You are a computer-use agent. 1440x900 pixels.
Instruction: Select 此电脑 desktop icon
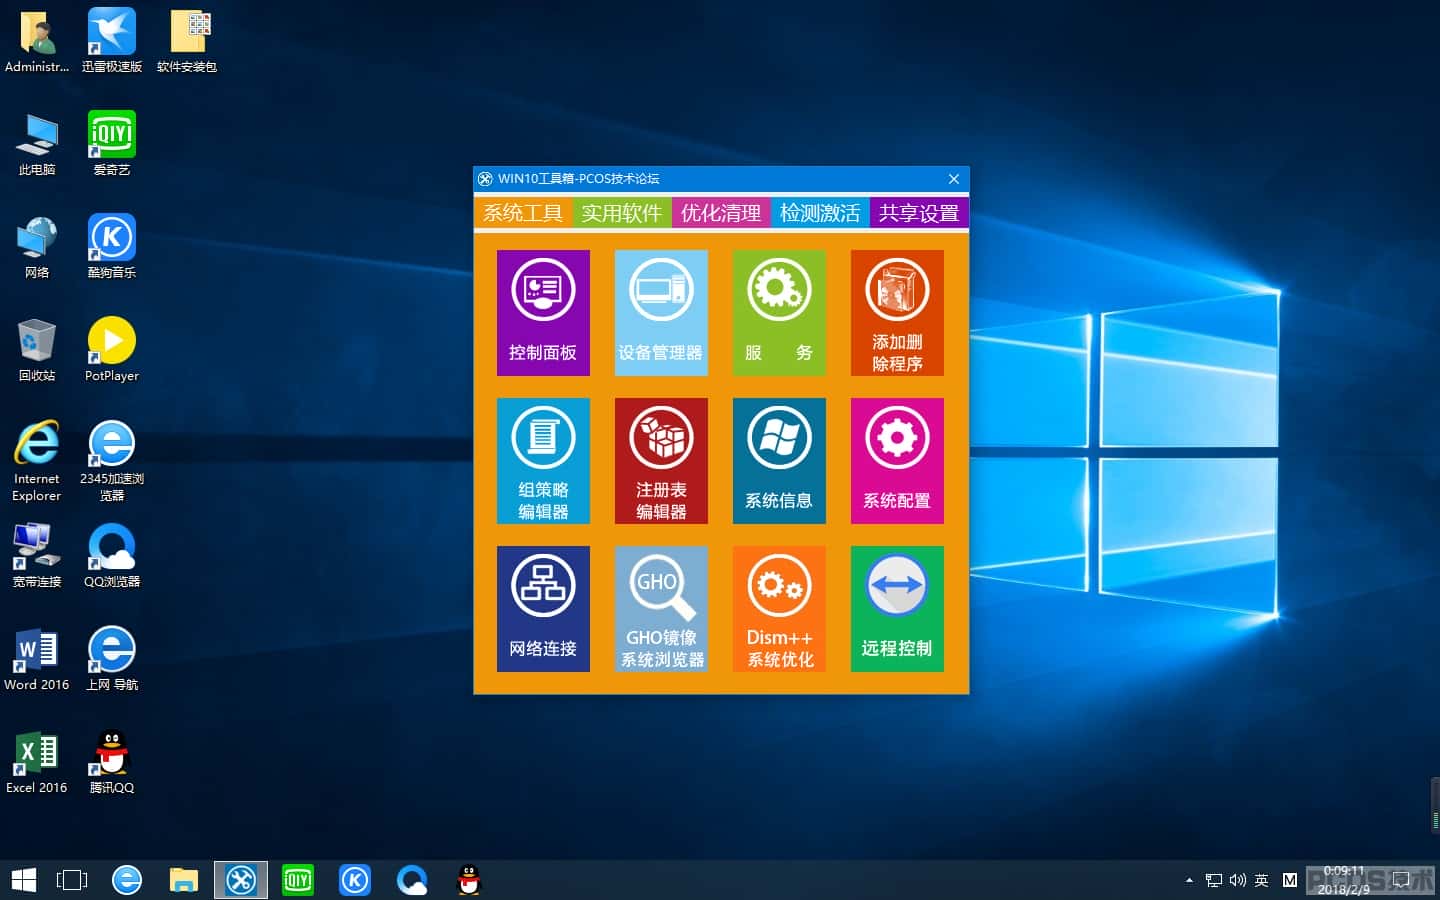(x=37, y=143)
